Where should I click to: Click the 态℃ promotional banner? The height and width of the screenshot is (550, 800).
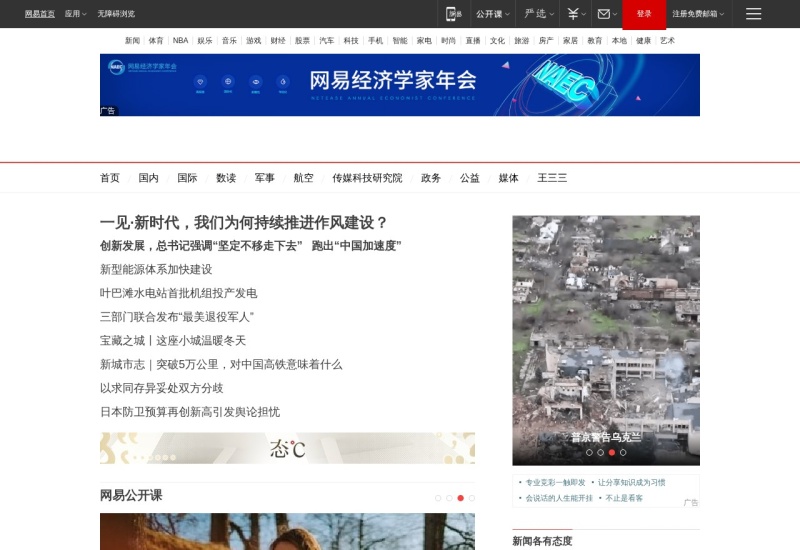click(287, 448)
